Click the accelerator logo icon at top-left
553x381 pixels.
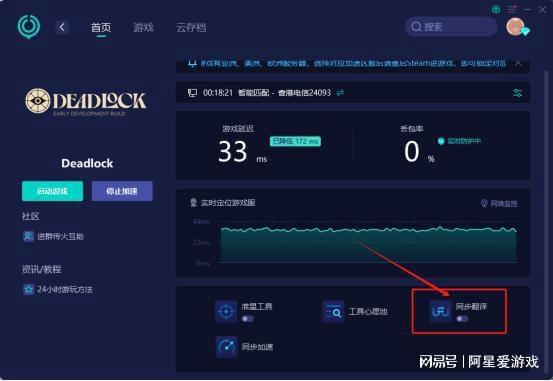[x=29, y=26]
